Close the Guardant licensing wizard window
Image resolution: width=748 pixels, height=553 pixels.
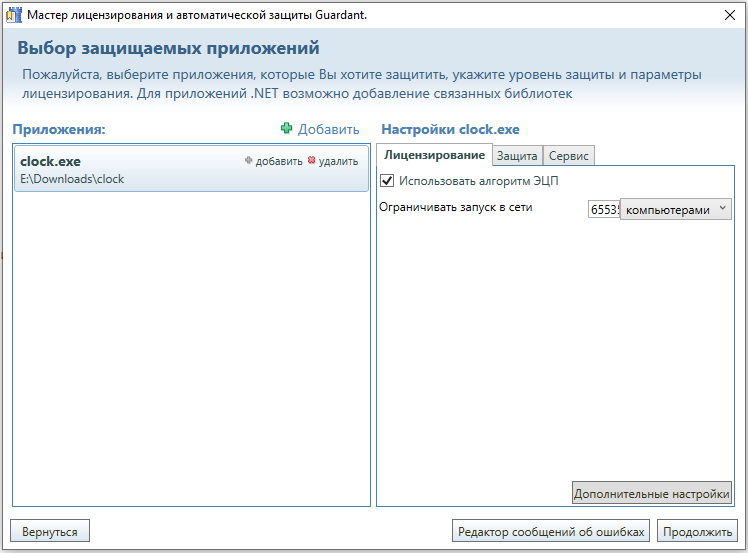click(729, 15)
